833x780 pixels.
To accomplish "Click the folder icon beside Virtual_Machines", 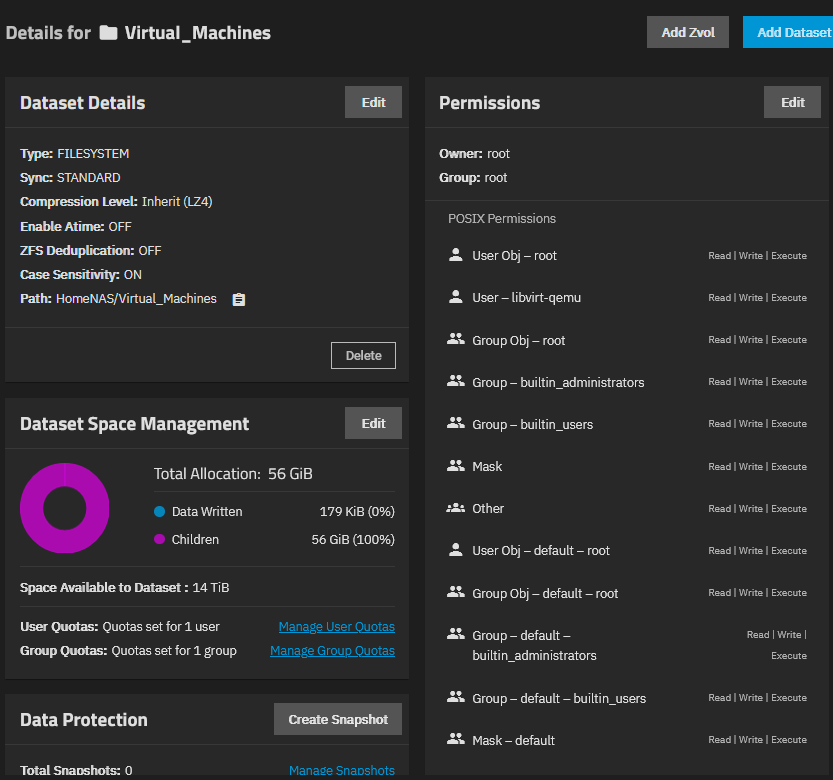I will (108, 33).
